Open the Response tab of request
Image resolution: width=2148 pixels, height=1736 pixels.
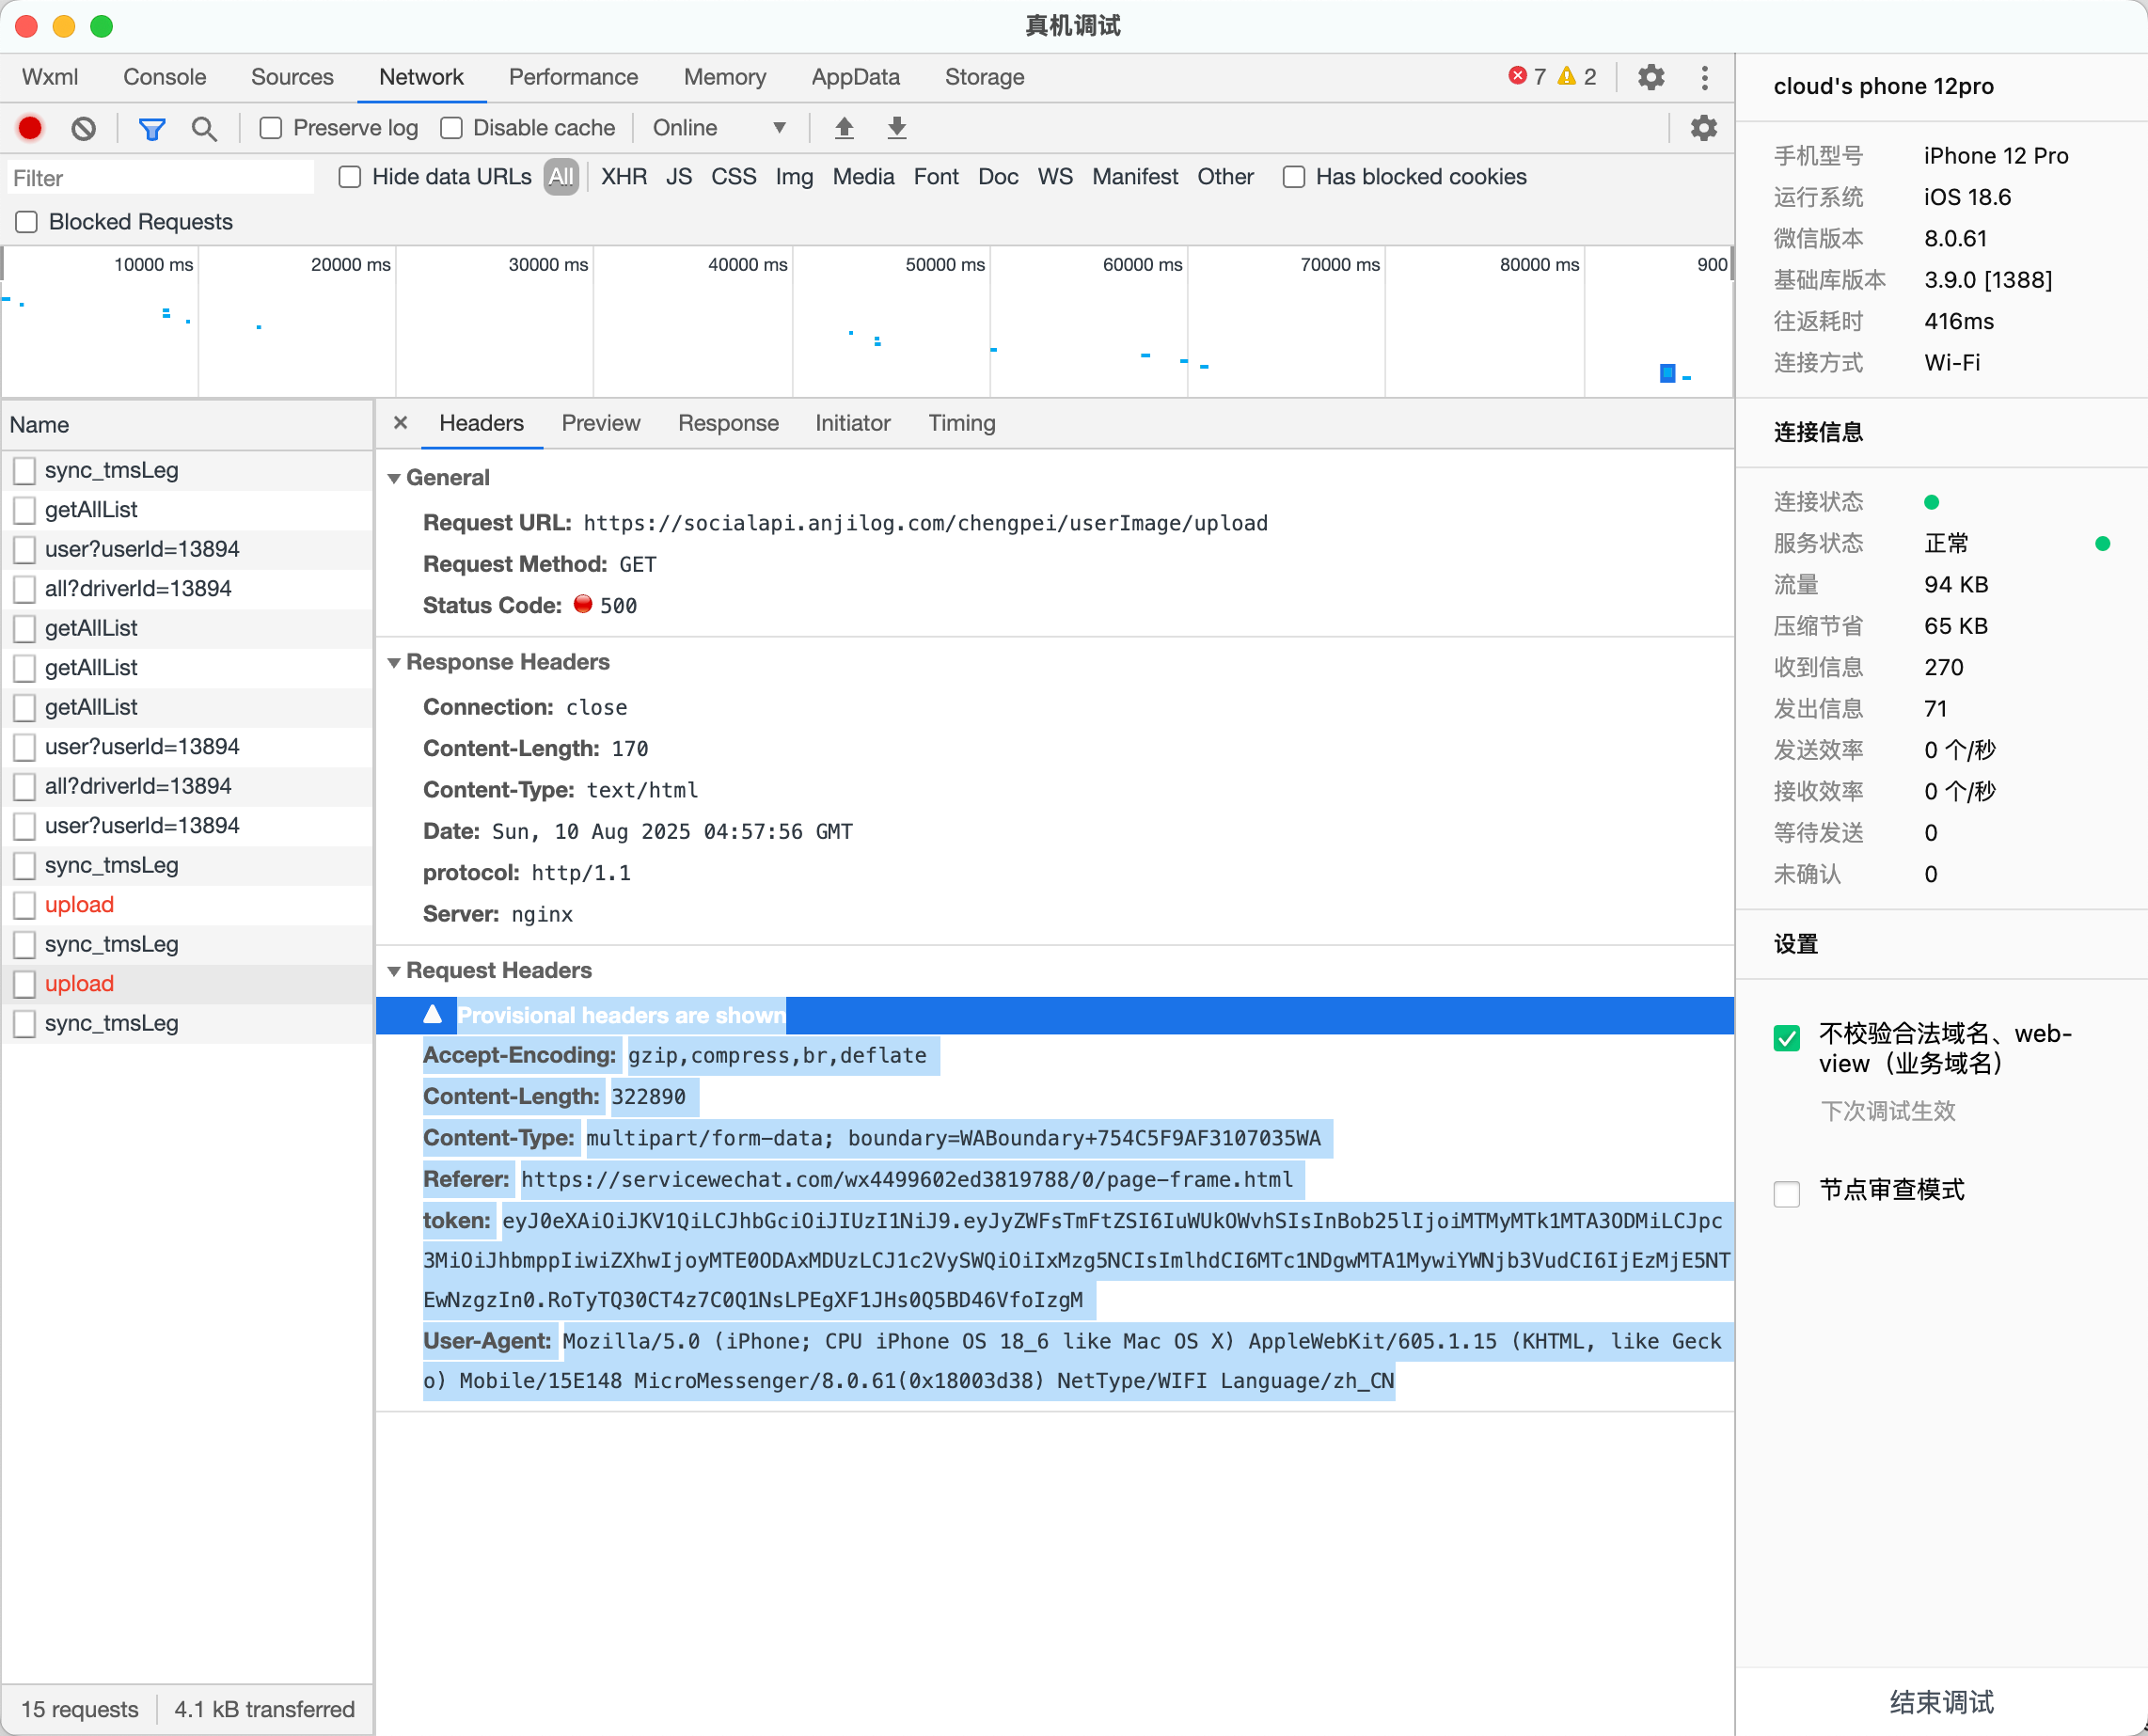[727, 423]
